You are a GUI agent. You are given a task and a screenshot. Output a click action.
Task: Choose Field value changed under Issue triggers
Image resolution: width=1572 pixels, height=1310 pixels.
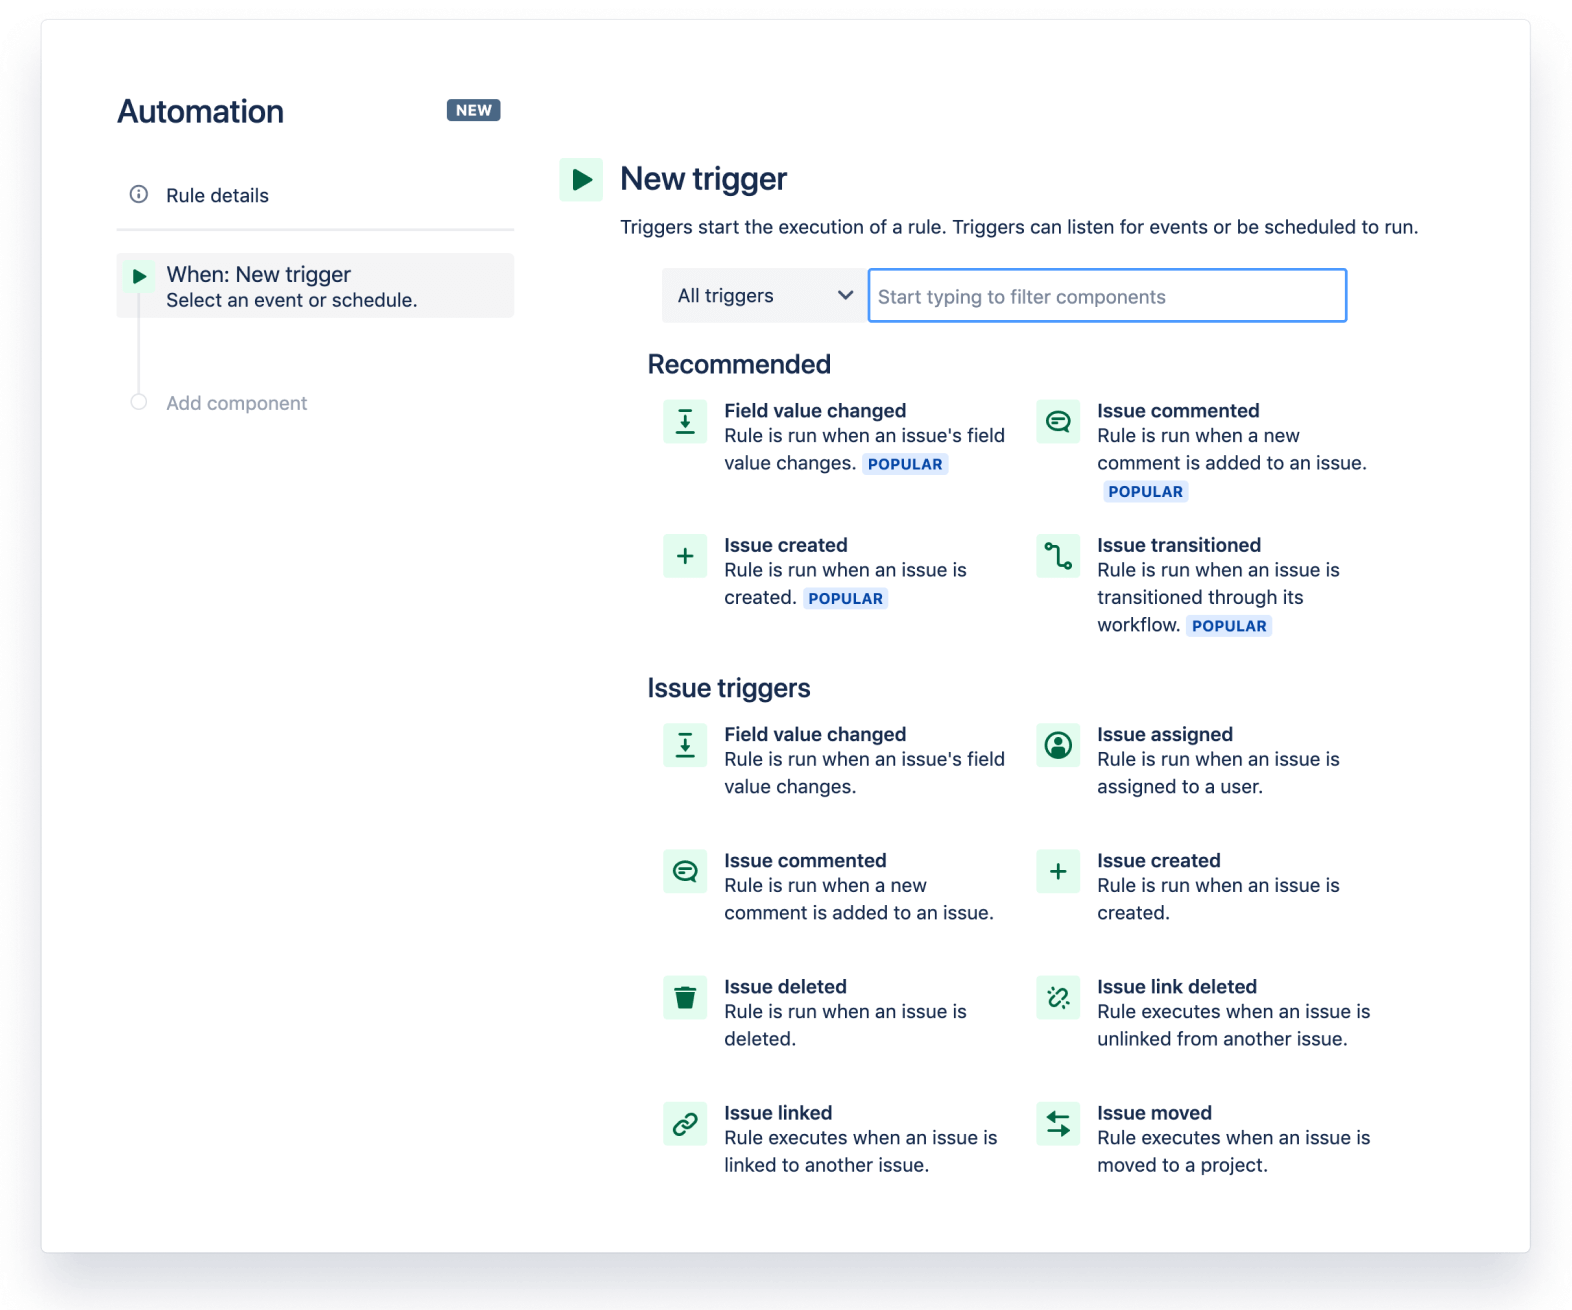pyautogui.click(x=815, y=735)
